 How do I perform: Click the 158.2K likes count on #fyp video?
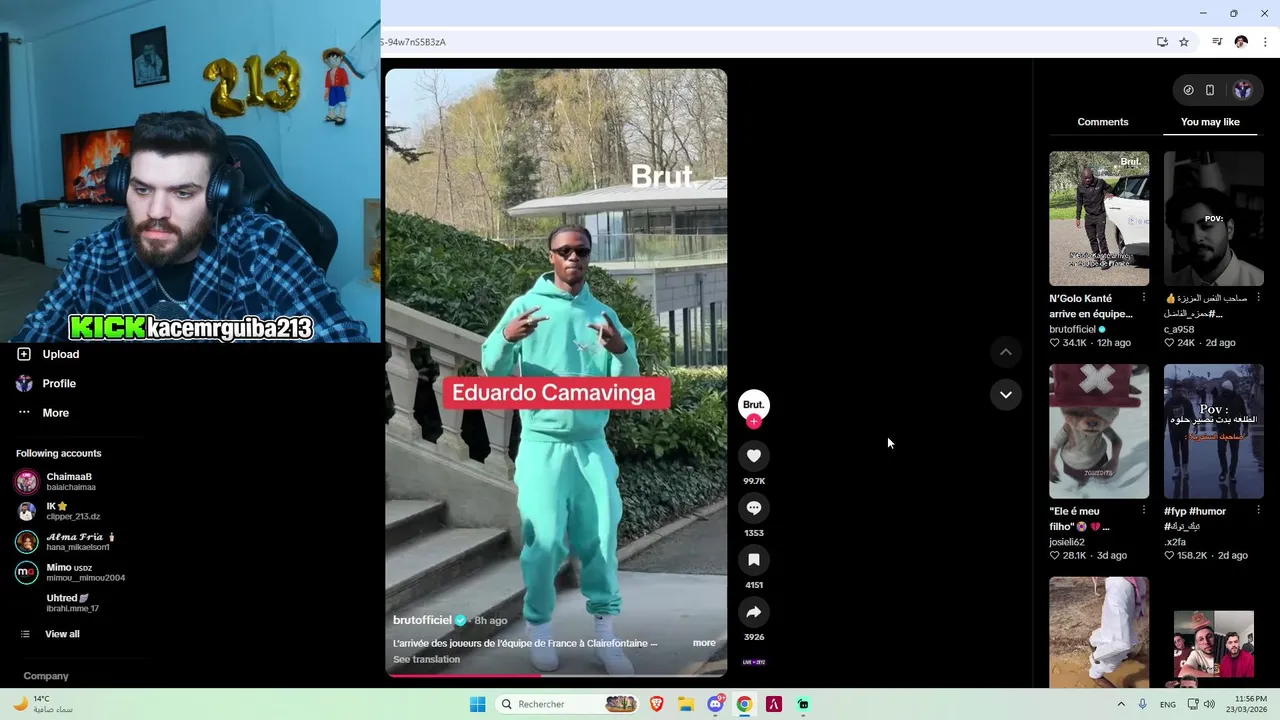pyautogui.click(x=1192, y=555)
